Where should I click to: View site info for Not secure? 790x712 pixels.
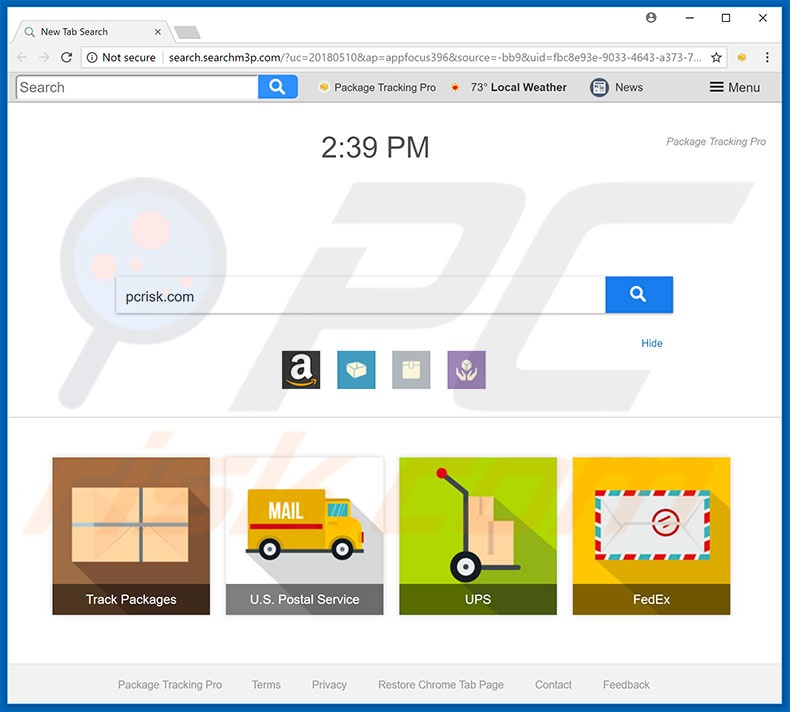pos(121,57)
